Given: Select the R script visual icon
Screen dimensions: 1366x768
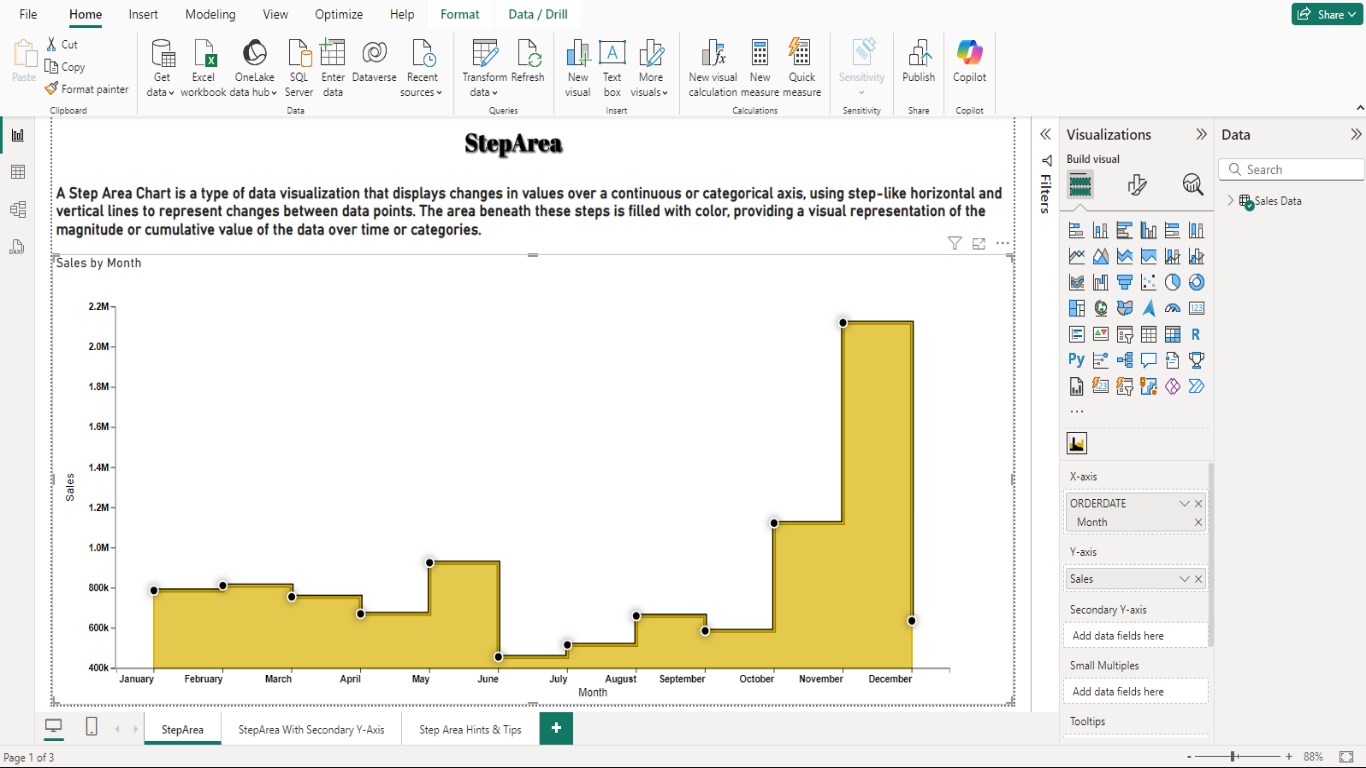Looking at the screenshot, I should pos(1195,334).
